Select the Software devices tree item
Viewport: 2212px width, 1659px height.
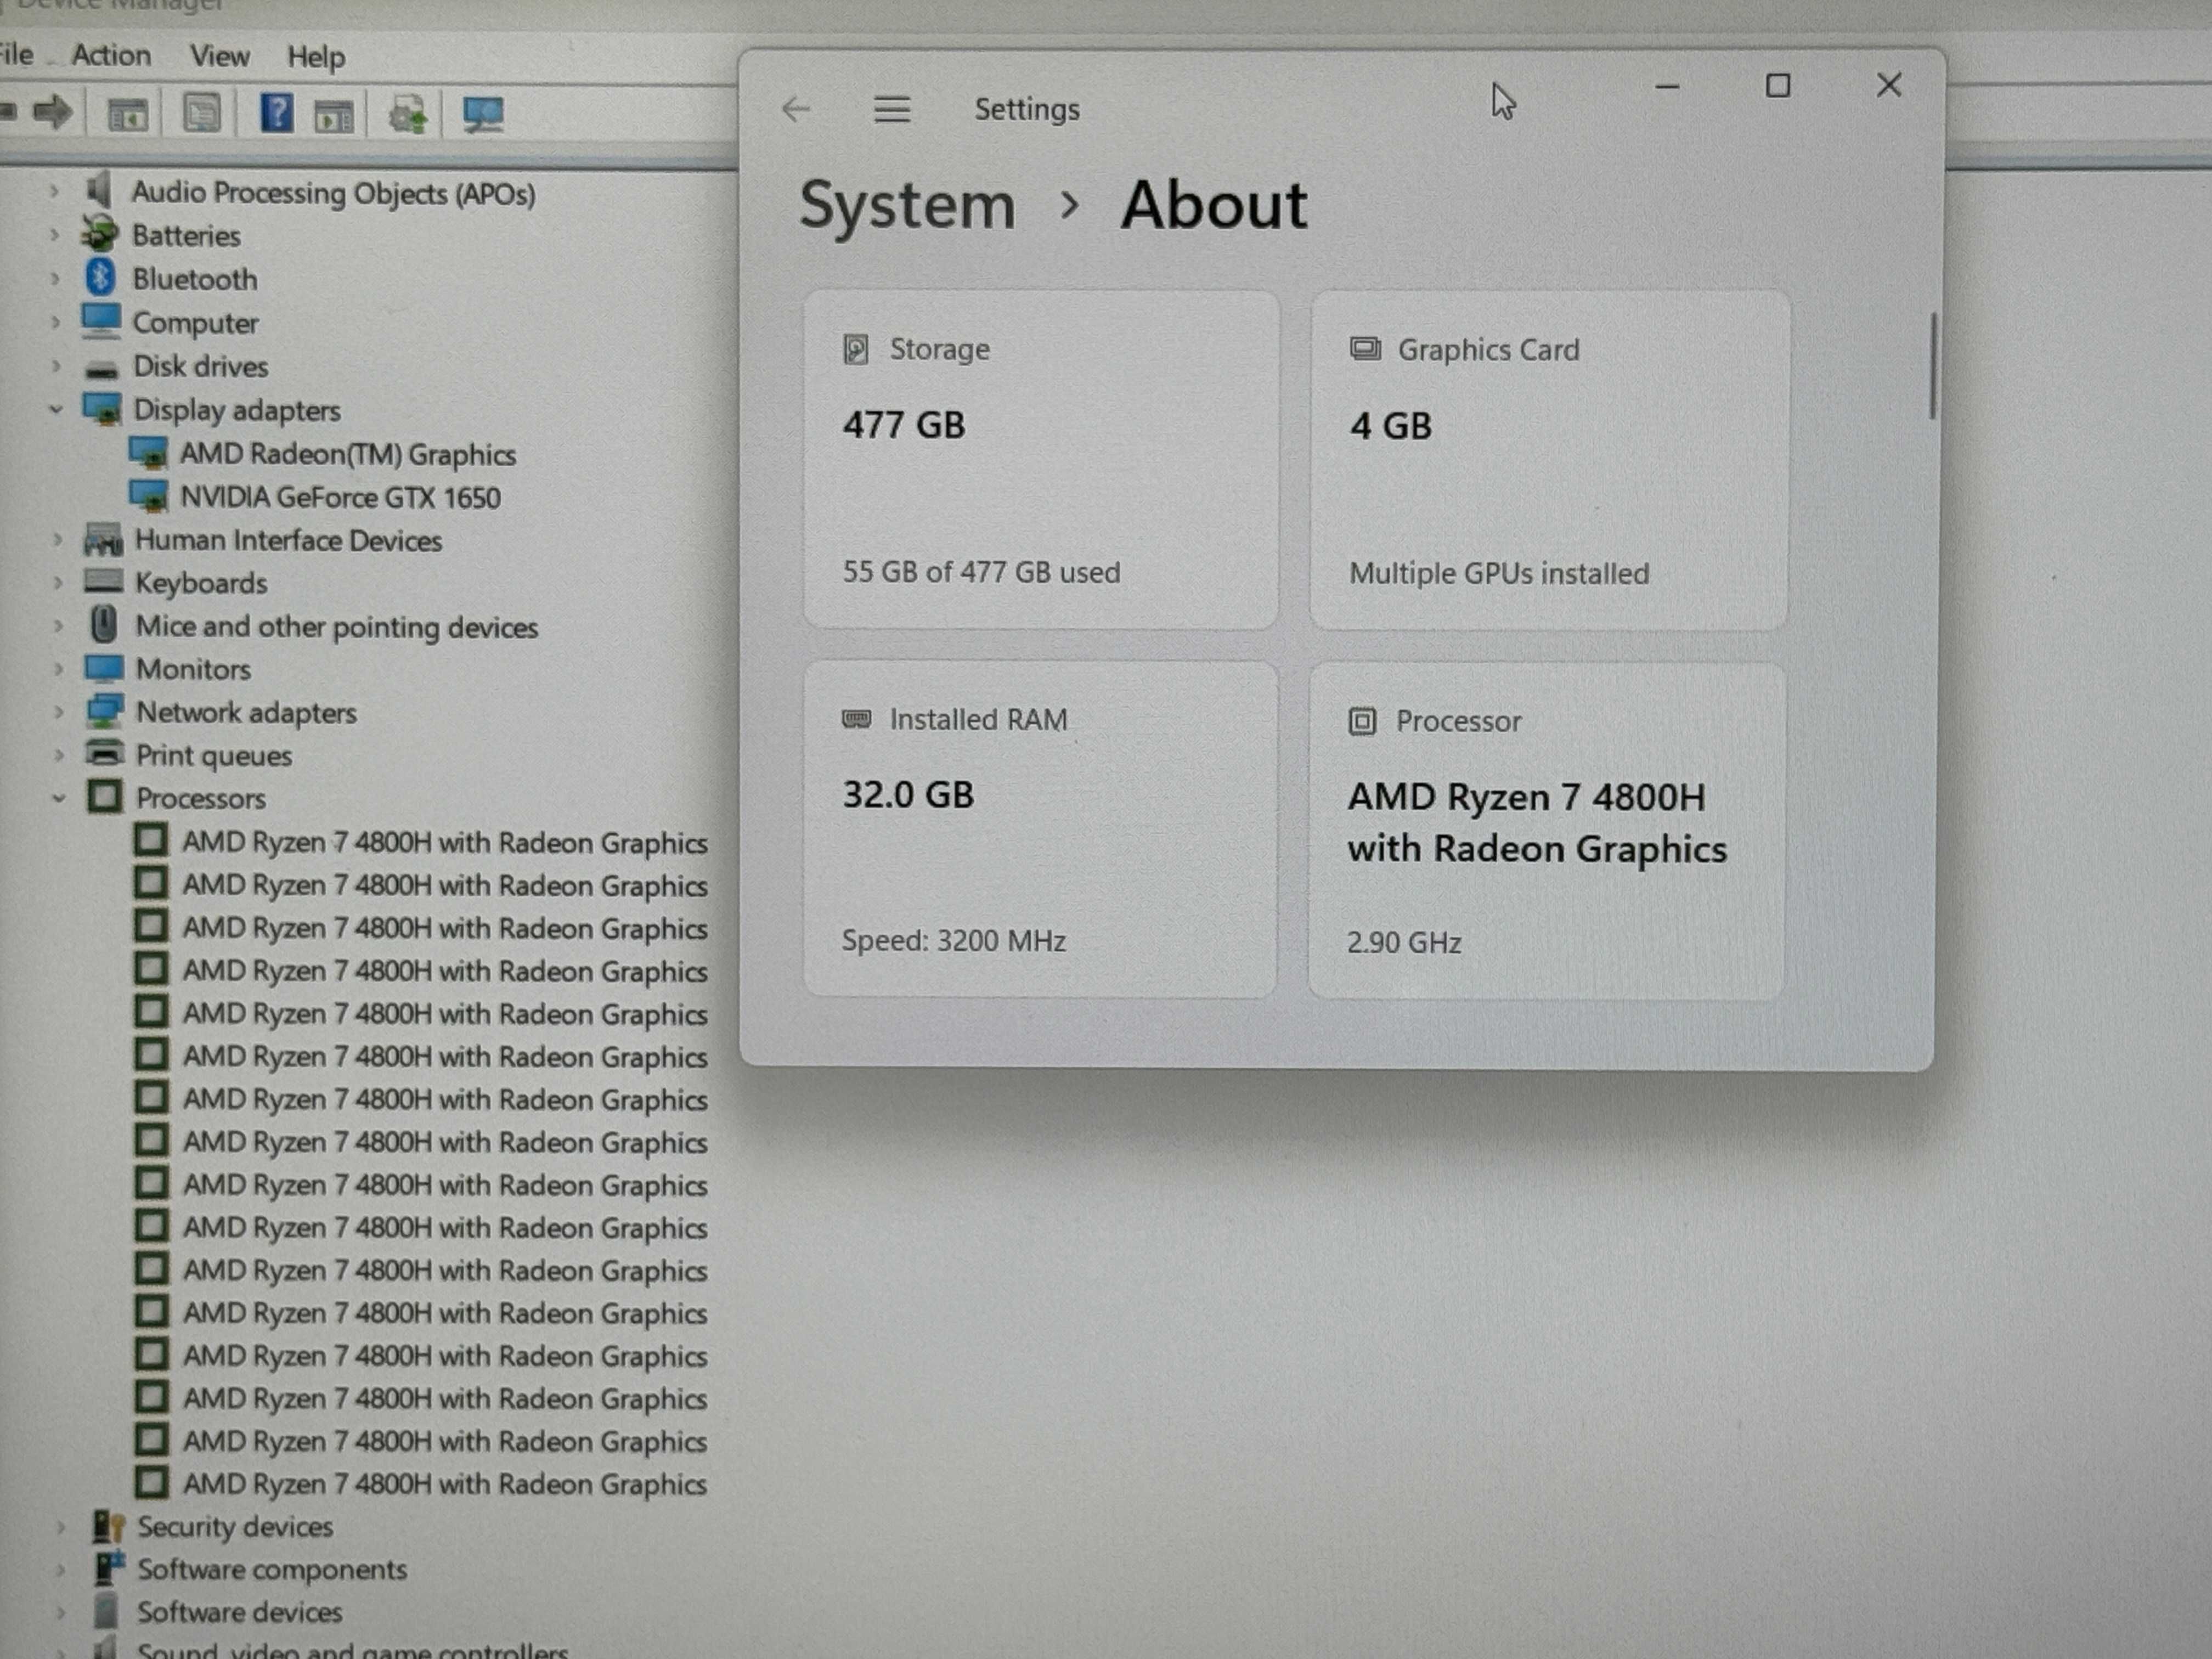point(240,1612)
